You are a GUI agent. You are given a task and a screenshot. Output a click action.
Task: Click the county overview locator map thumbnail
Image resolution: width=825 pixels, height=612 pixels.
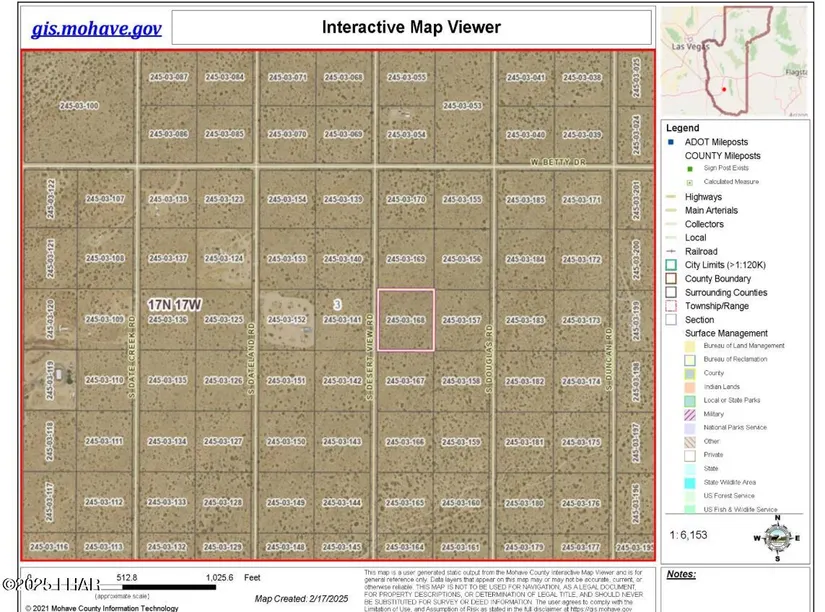pos(739,62)
